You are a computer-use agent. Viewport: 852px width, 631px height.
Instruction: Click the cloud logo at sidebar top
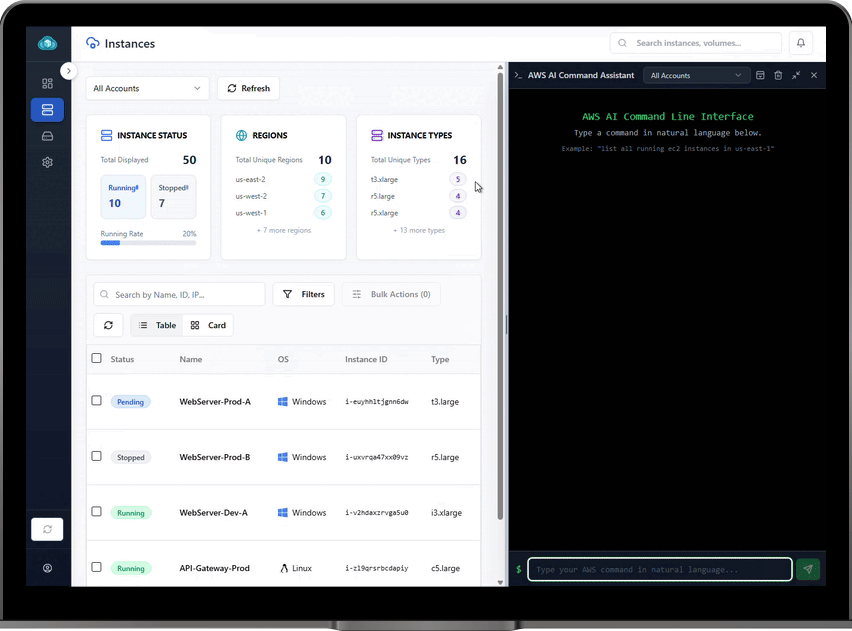click(48, 43)
